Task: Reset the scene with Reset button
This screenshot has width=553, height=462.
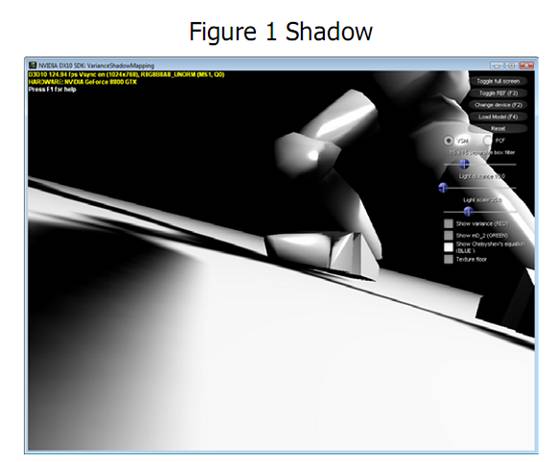Action: [498, 128]
